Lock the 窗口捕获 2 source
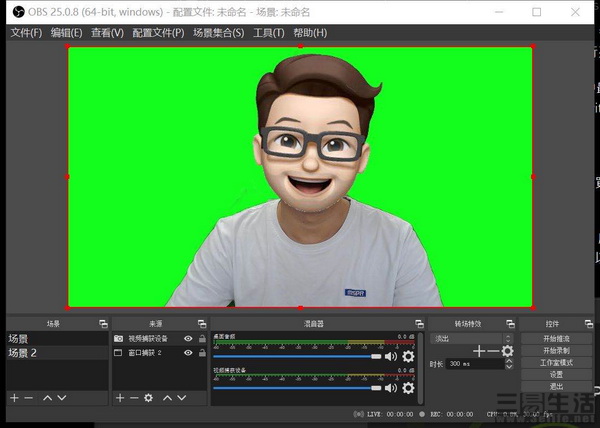Viewport: 600px width, 428px height. (202, 353)
